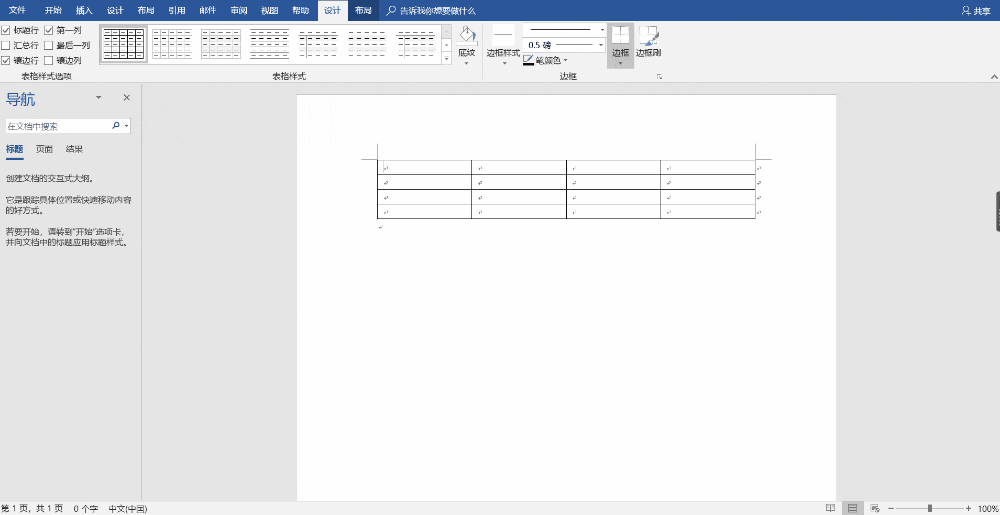Click the 0 个字 word count status
This screenshot has width=1000, height=515.
86,509
